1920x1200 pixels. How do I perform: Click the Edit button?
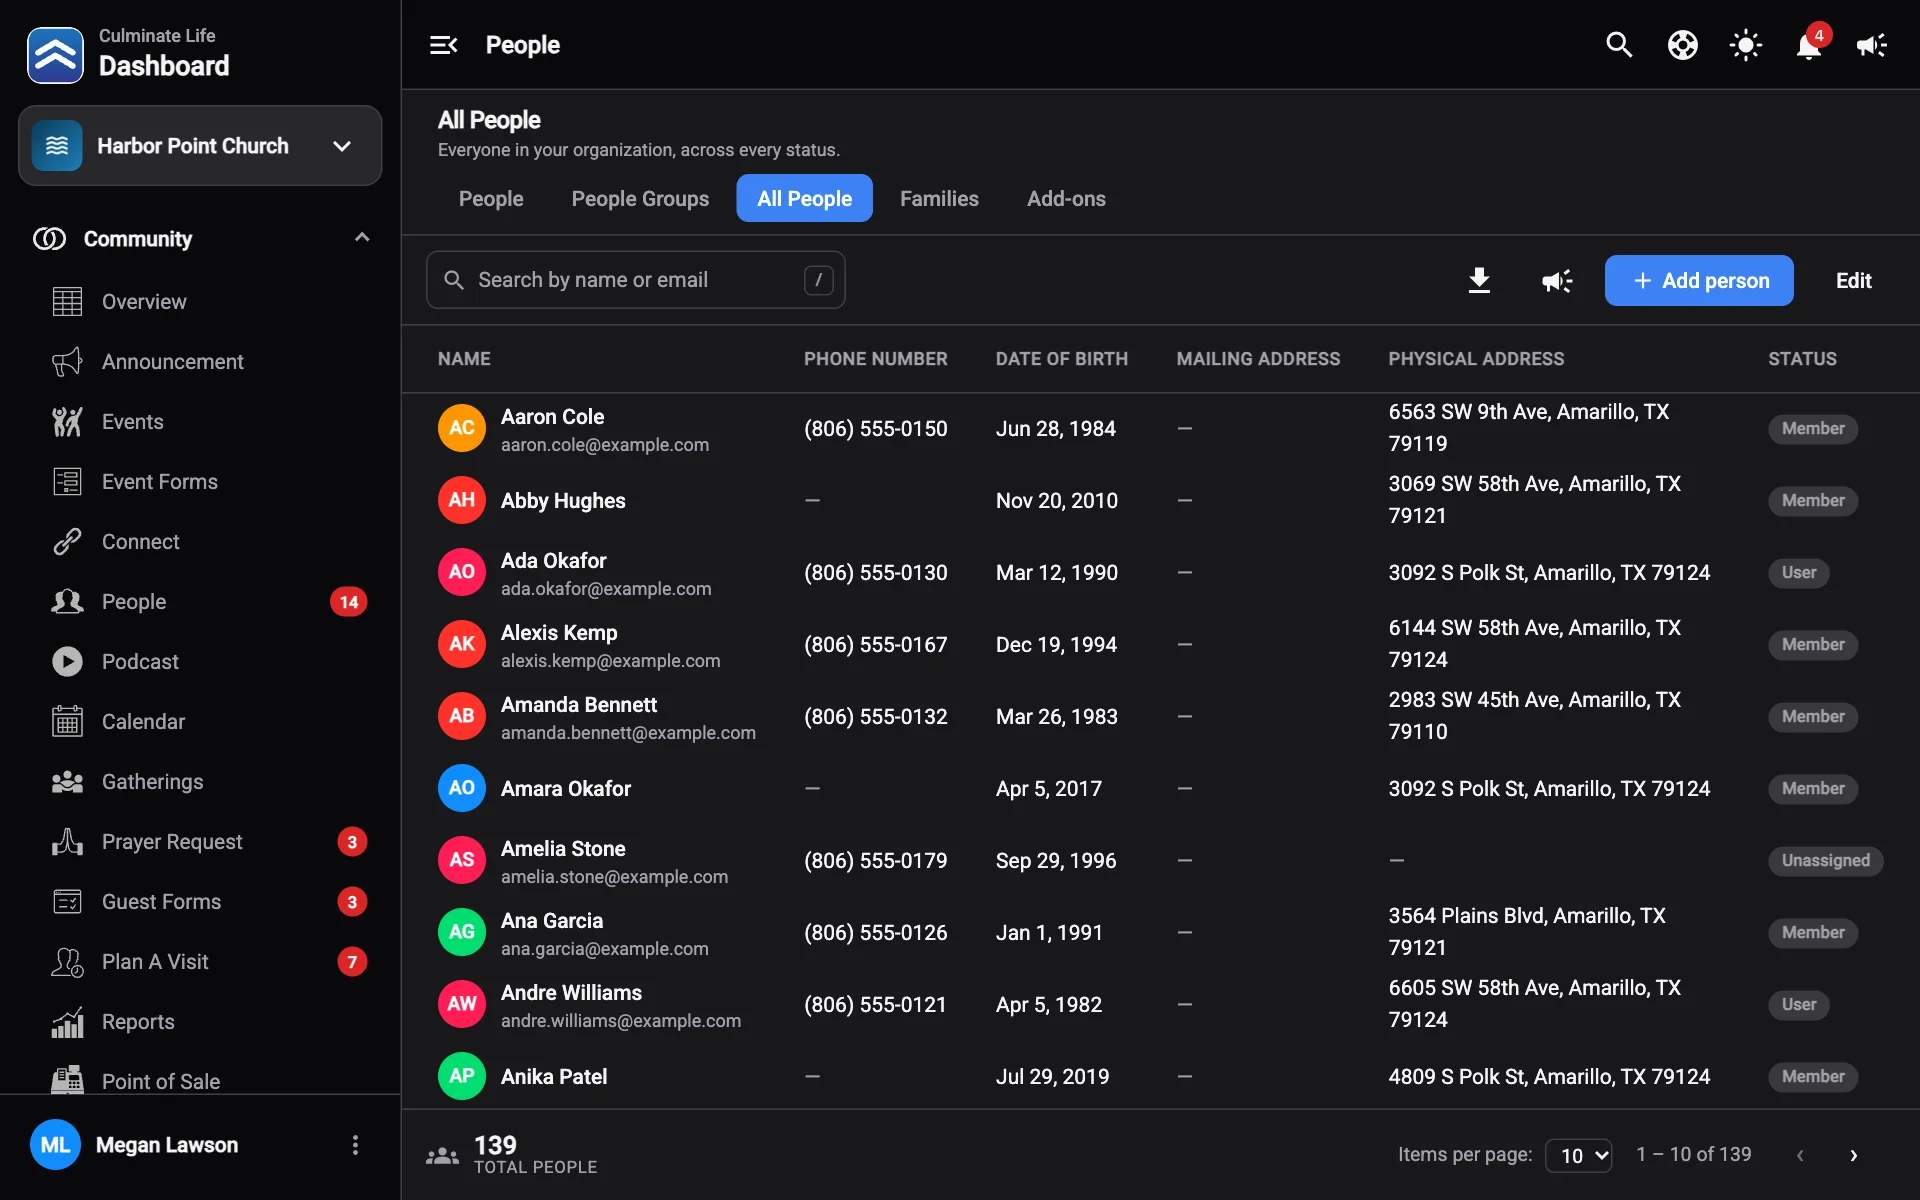click(x=1853, y=281)
